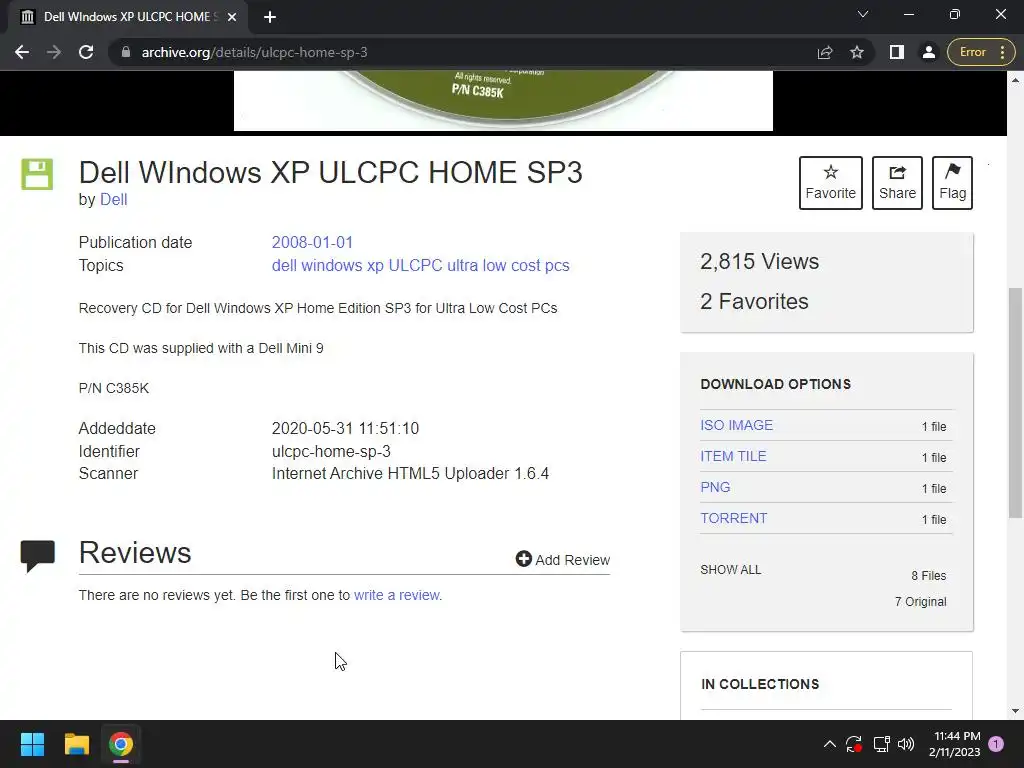
Task: Open the browser side panel icon
Action: pos(897,52)
